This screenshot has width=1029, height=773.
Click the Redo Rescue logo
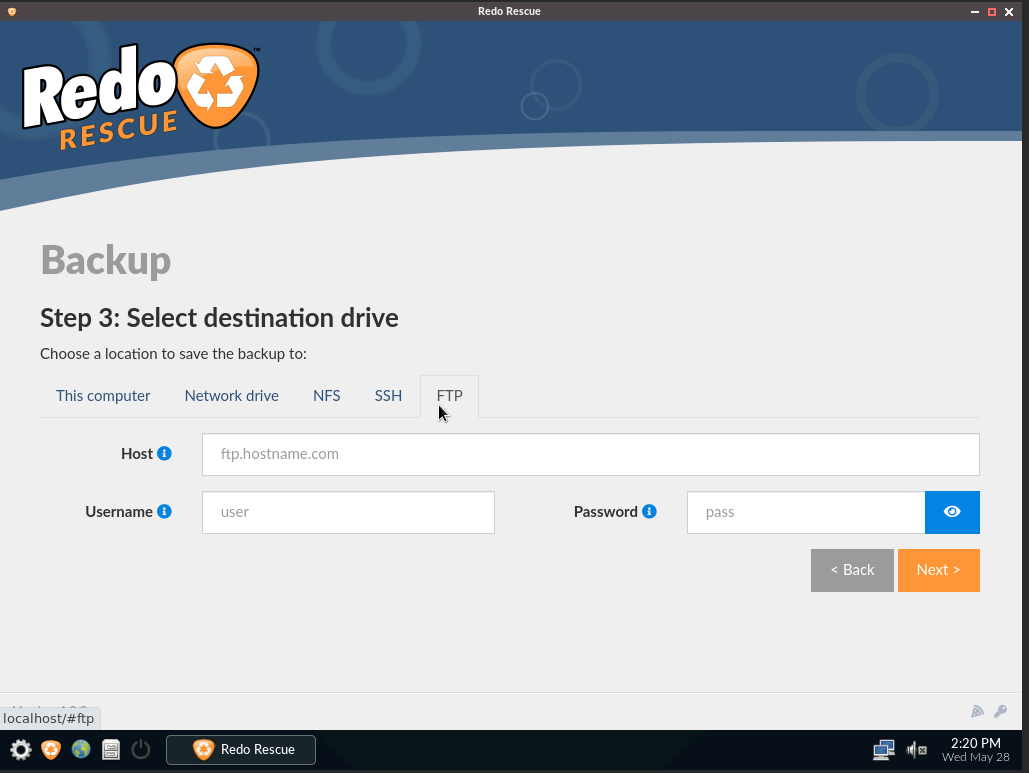140,97
